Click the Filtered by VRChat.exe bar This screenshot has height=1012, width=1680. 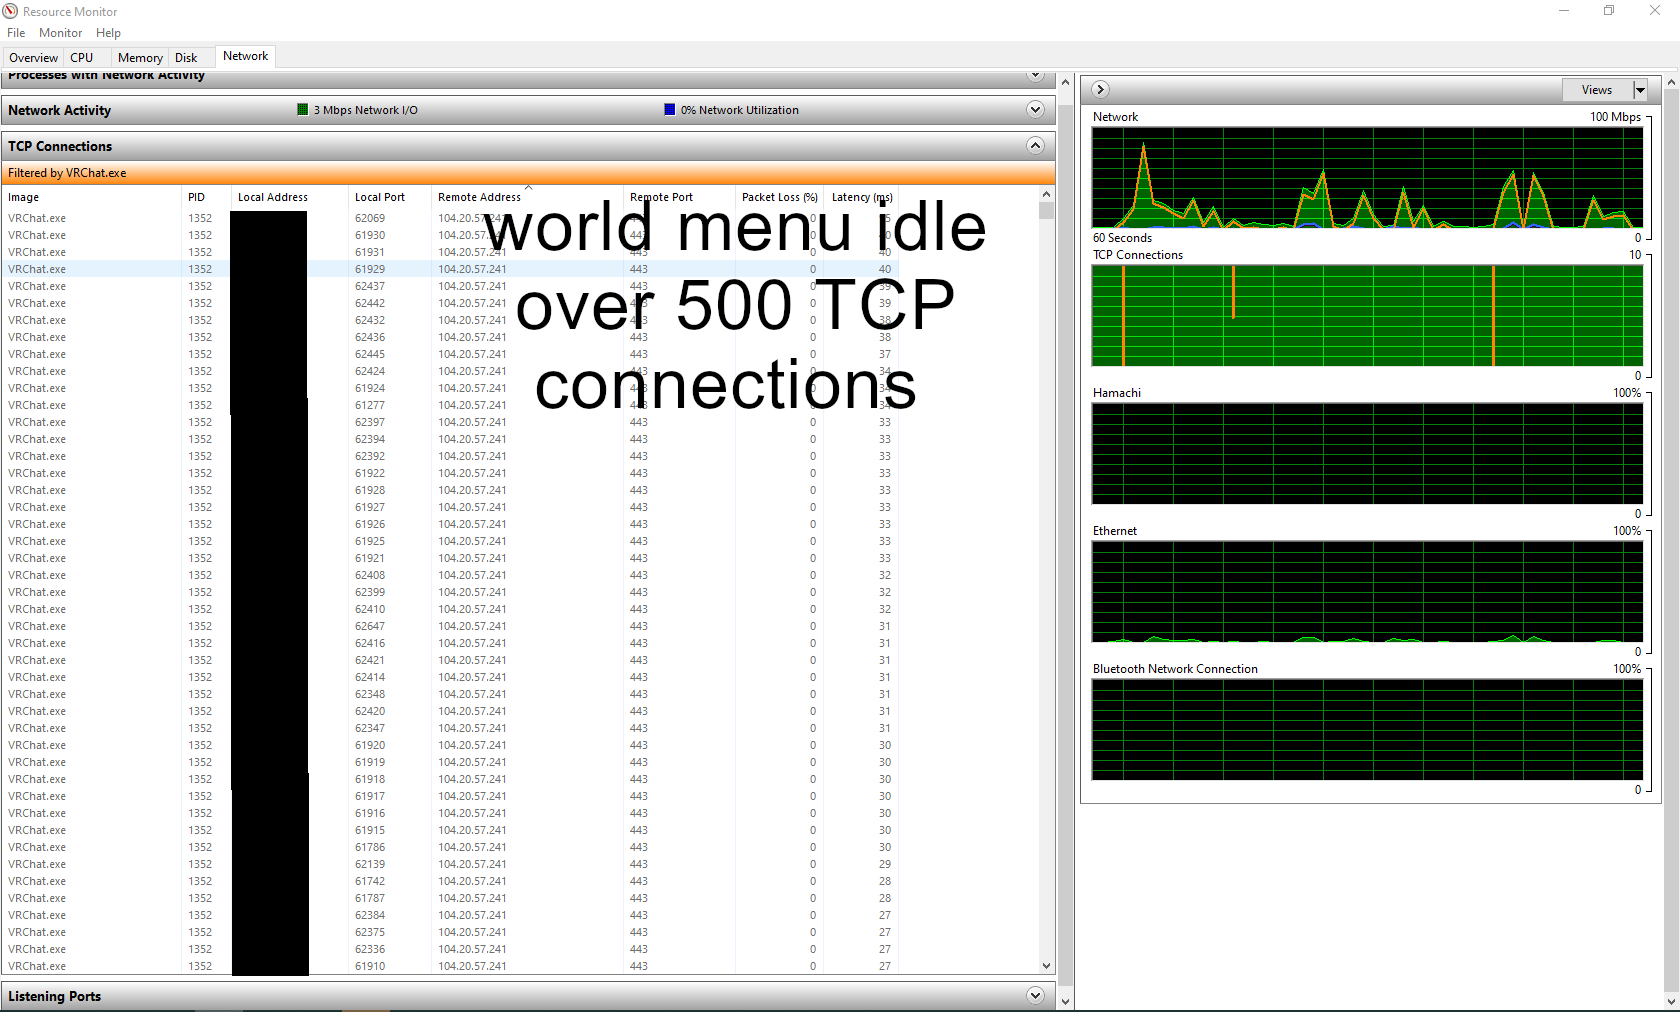click(528, 173)
